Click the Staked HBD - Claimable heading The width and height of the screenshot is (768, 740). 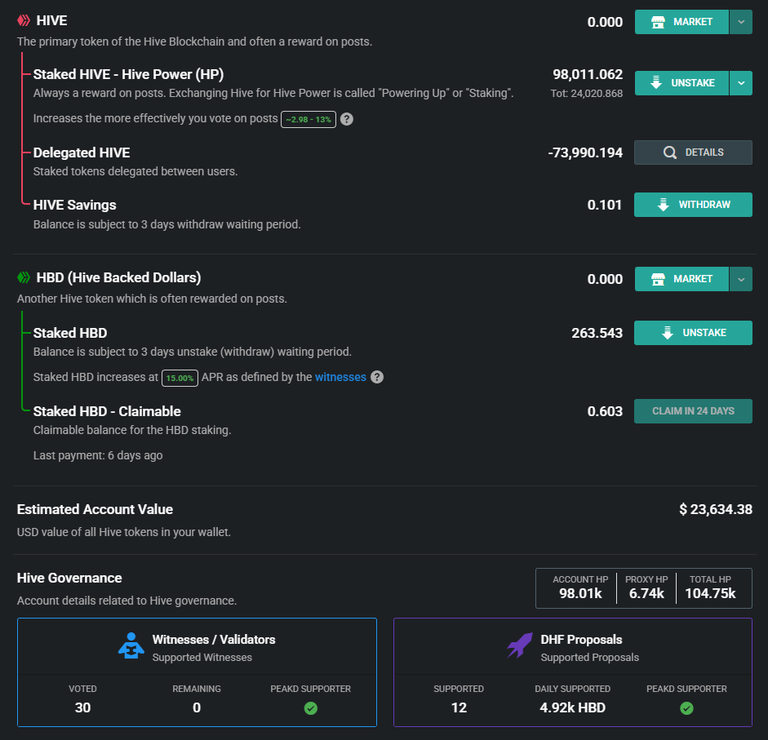click(107, 411)
